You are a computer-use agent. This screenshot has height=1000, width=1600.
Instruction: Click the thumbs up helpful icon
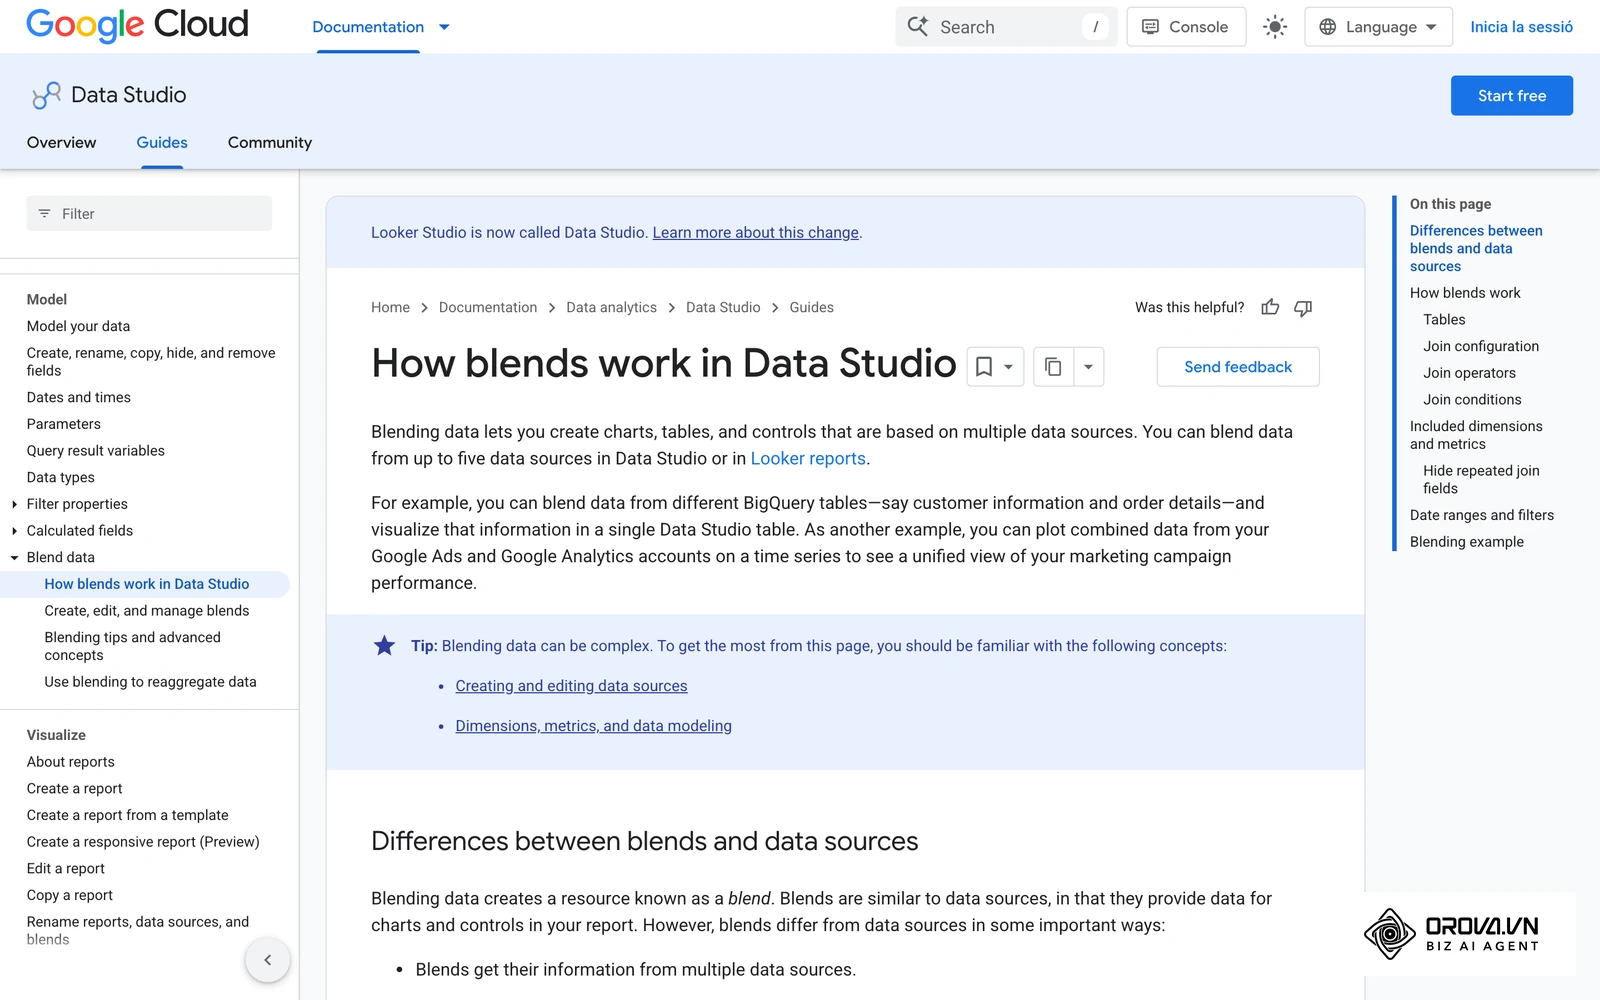click(1270, 307)
